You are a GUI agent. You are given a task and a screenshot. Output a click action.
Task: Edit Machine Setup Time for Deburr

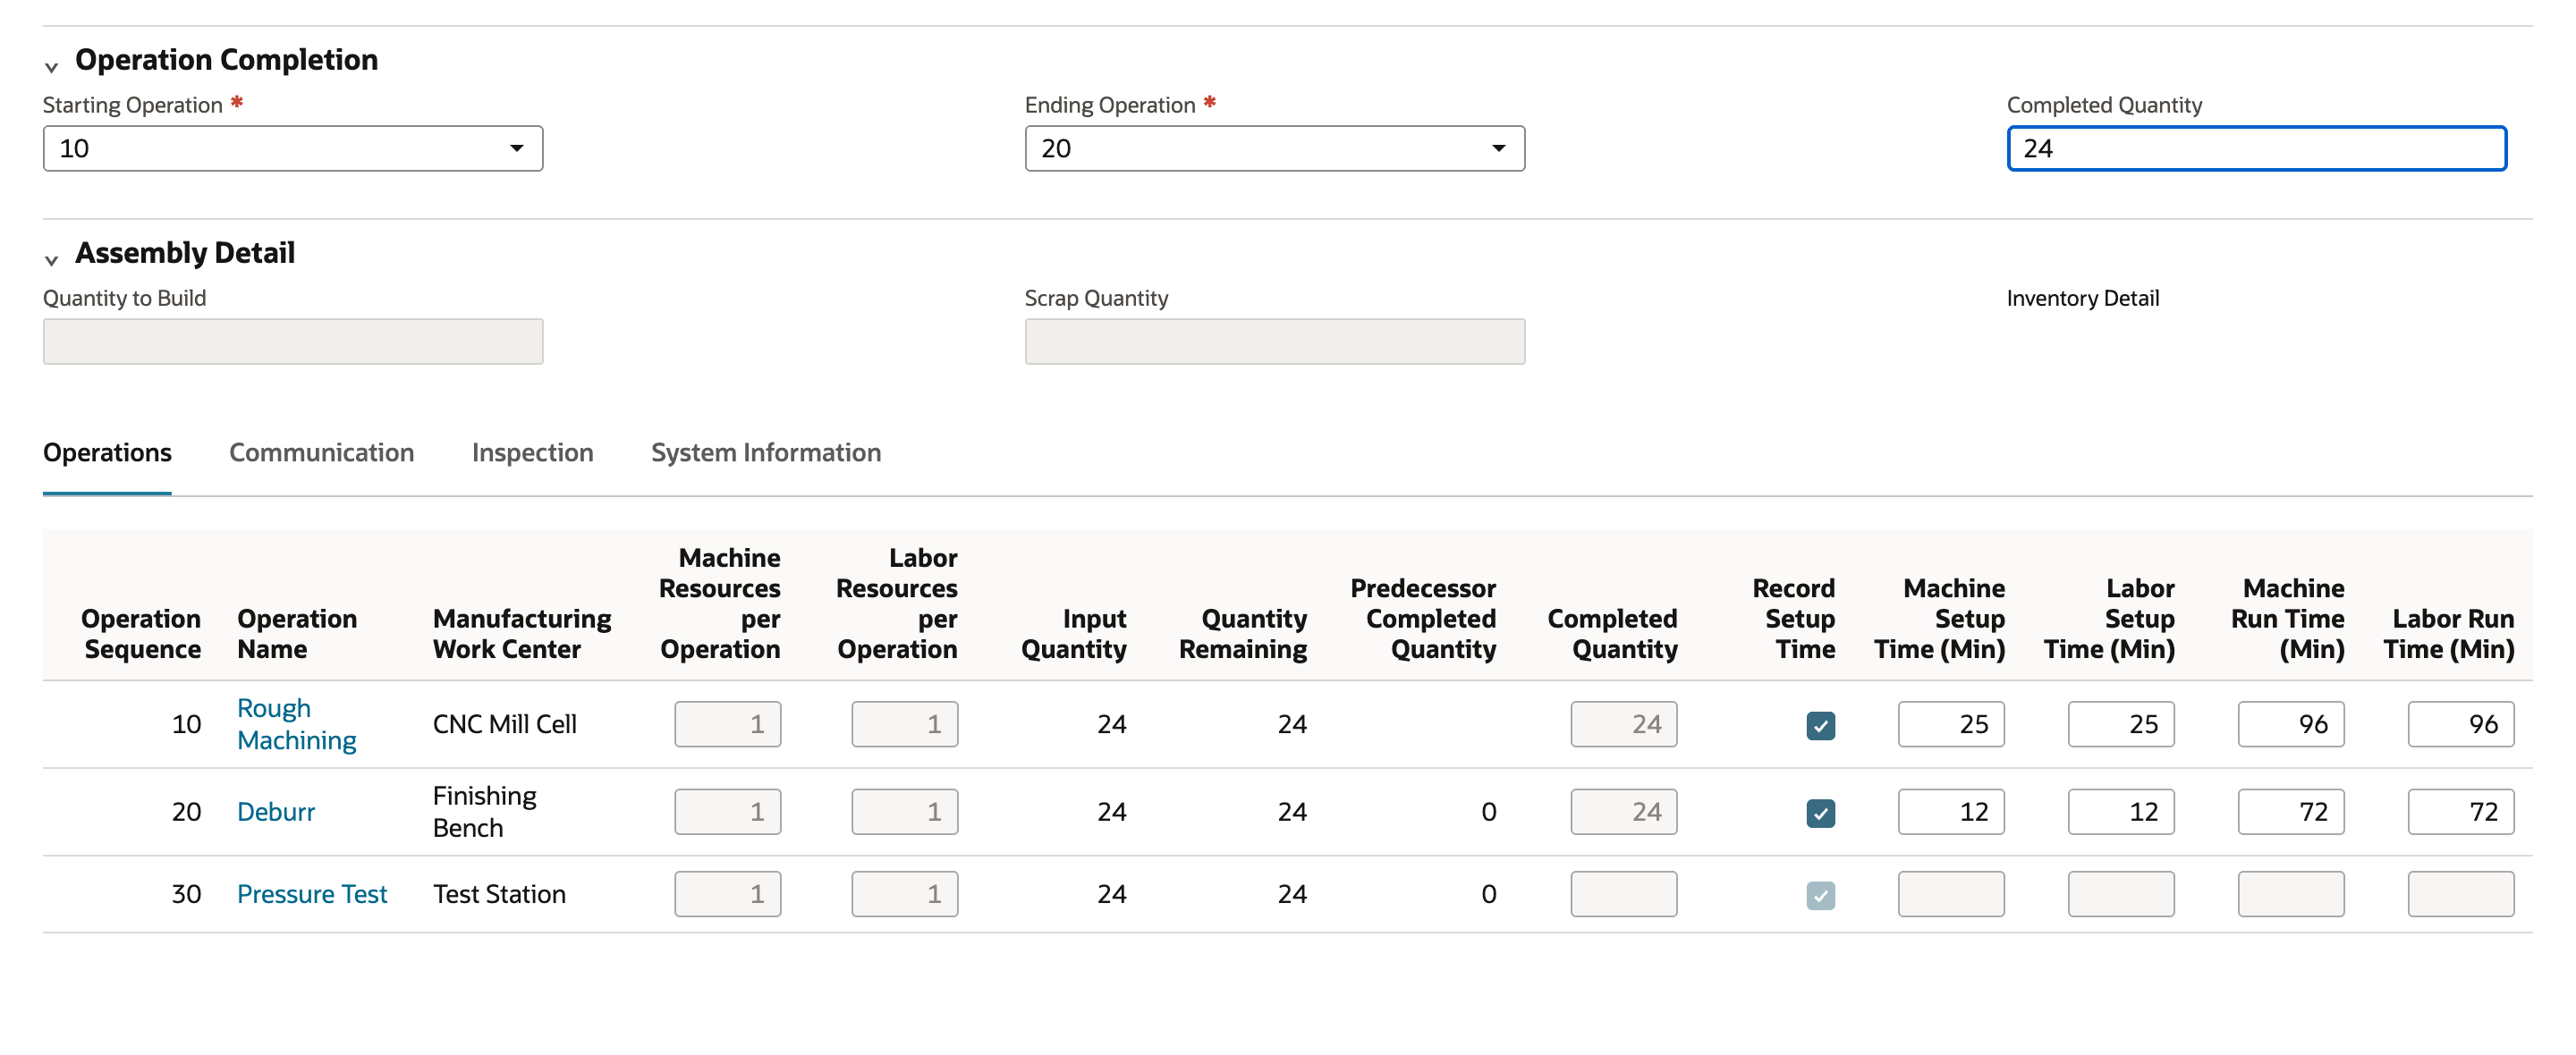point(1951,812)
